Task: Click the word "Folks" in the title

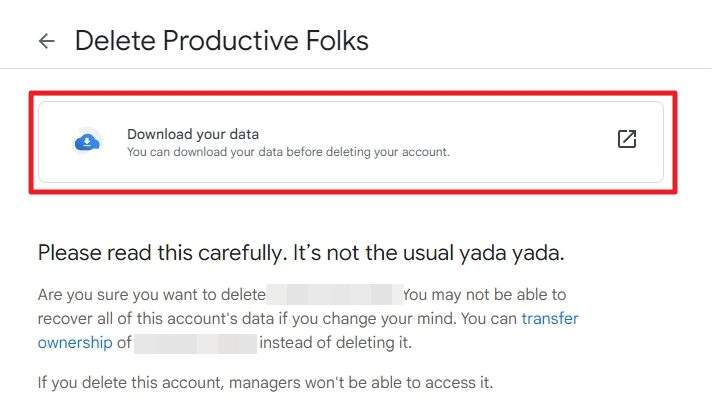Action: click(337, 40)
